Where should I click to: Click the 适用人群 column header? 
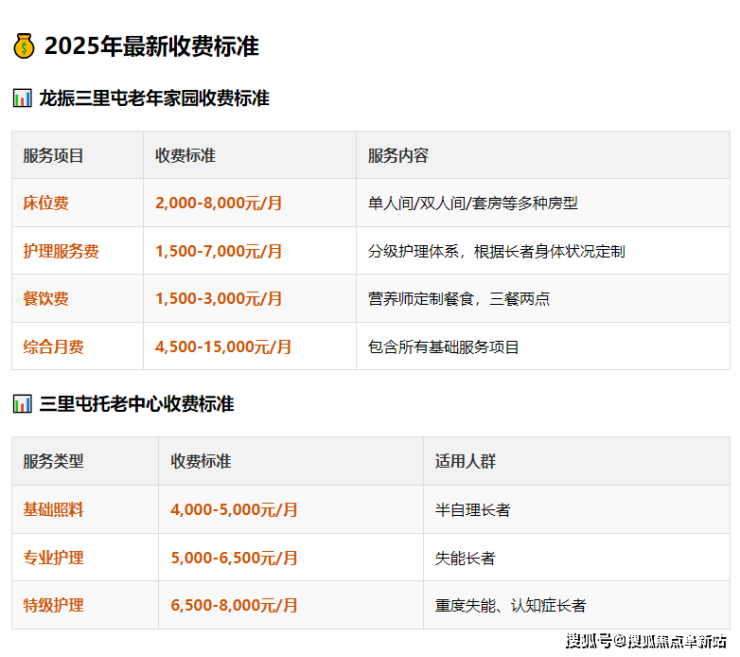click(465, 461)
